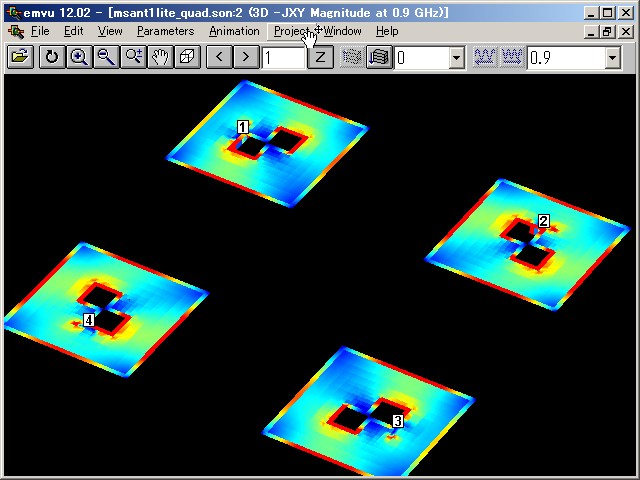
Task: Click port label 4 on left antenna
Action: click(89, 320)
